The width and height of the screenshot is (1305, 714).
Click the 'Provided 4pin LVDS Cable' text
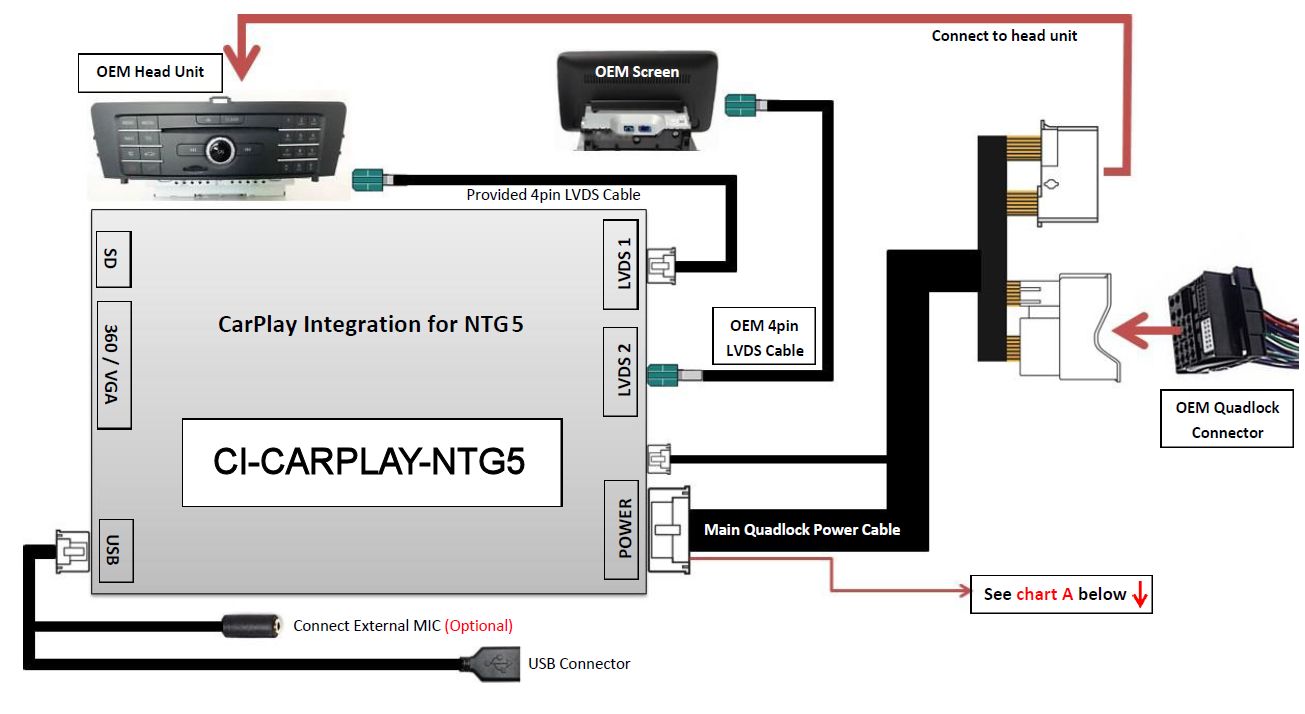pos(553,194)
